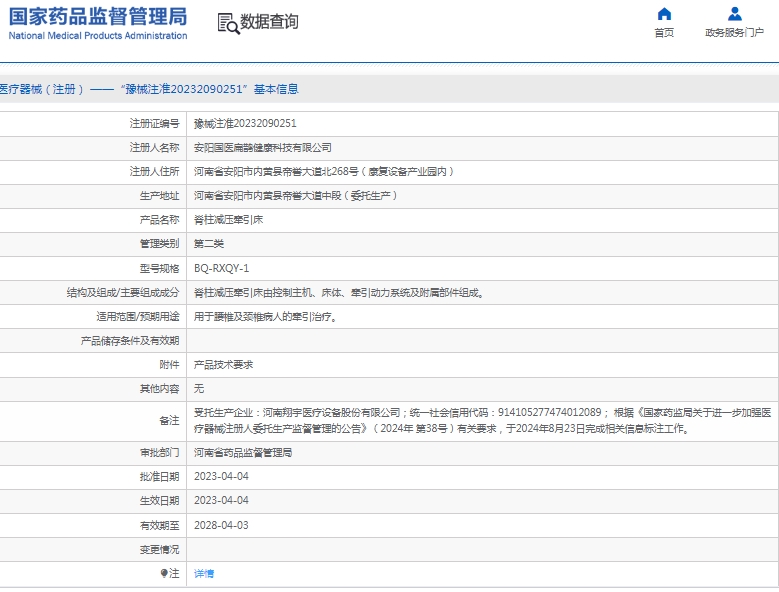Click the bulb icon next to 注
This screenshot has height=592, width=779.
(x=164, y=573)
